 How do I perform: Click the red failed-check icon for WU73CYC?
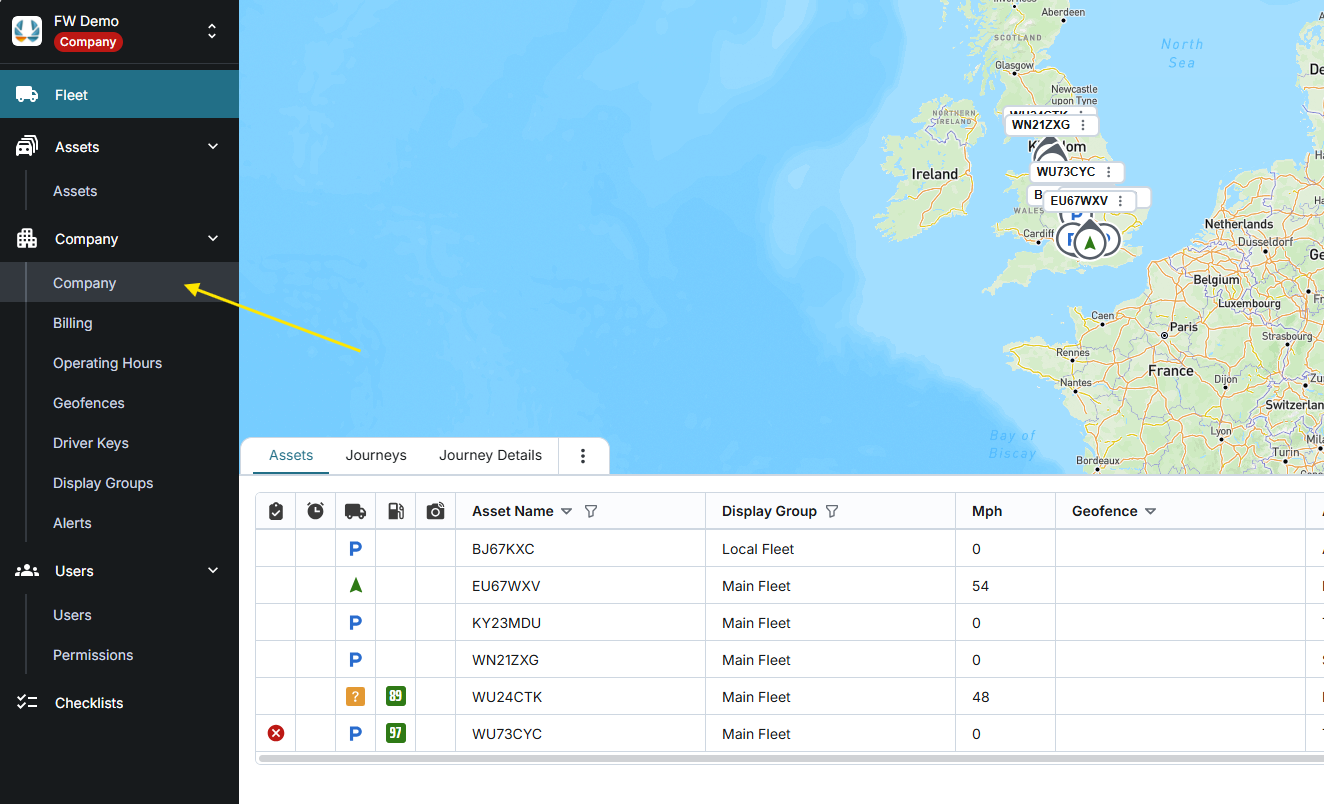click(x=276, y=734)
